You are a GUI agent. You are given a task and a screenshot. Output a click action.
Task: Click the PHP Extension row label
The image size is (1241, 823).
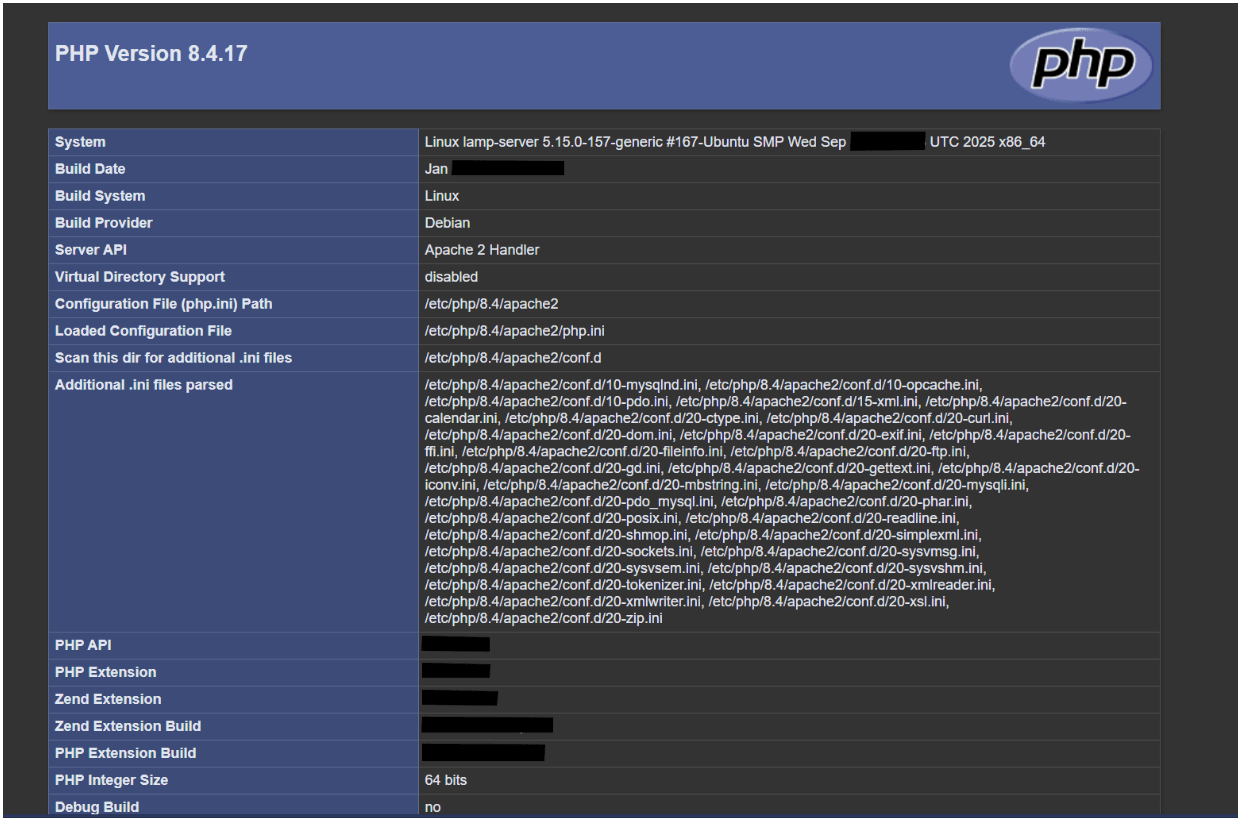[x=105, y=673]
